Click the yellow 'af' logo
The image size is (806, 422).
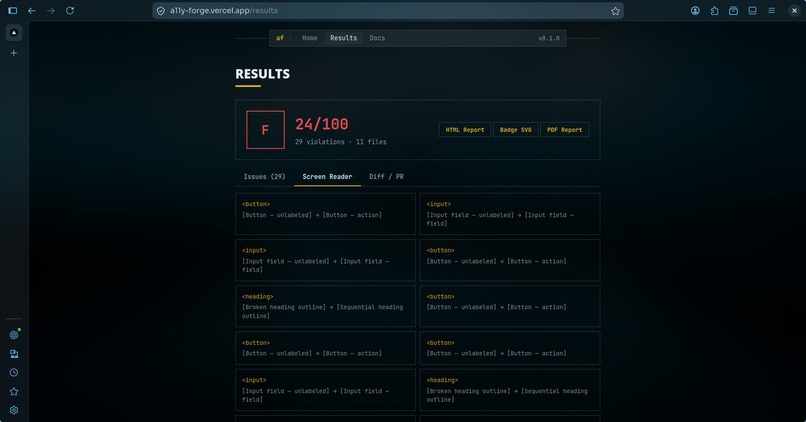click(280, 38)
